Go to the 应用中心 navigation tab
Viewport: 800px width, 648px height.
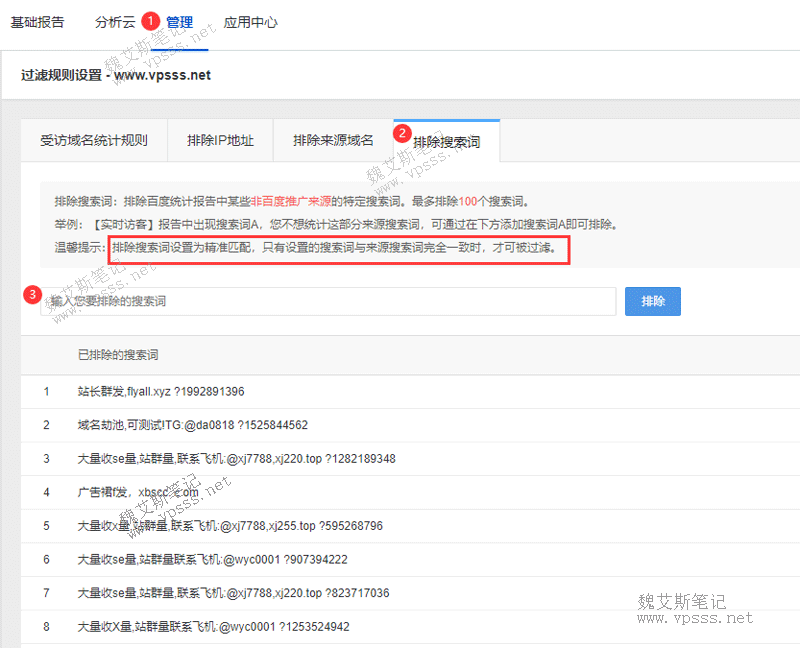click(x=250, y=22)
